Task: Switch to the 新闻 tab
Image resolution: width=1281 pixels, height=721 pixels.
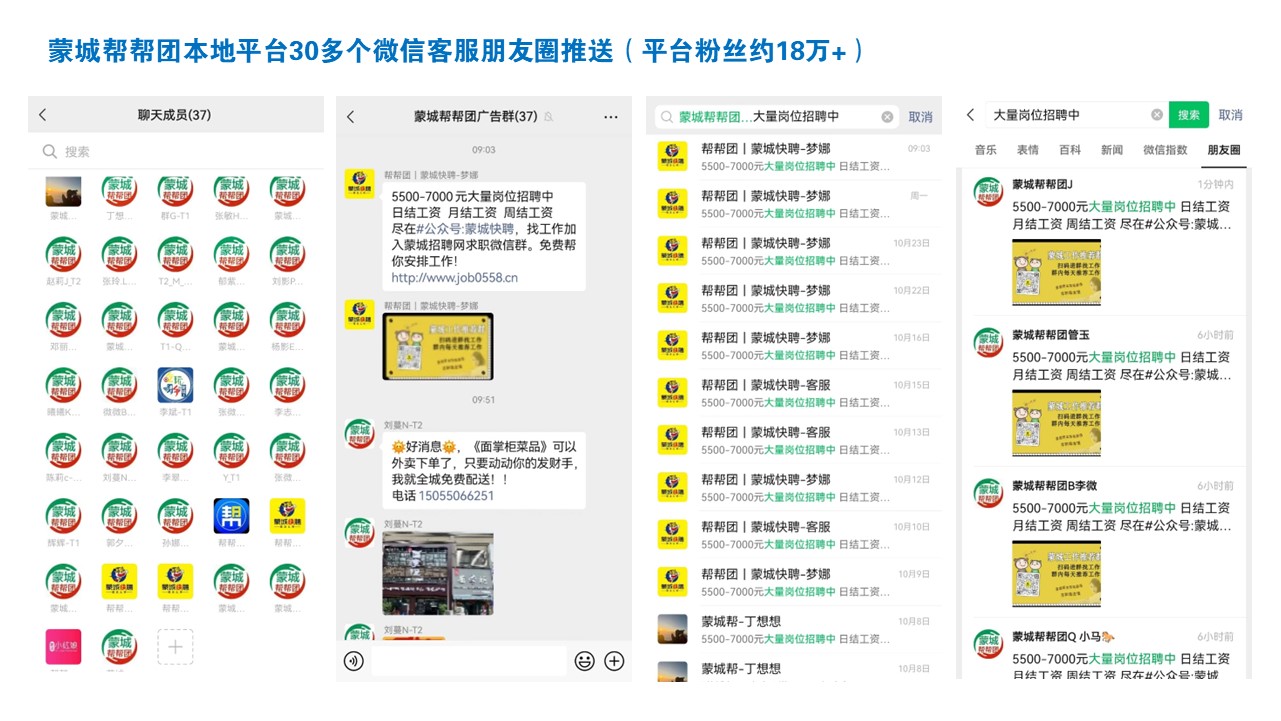Action: click(x=1112, y=150)
